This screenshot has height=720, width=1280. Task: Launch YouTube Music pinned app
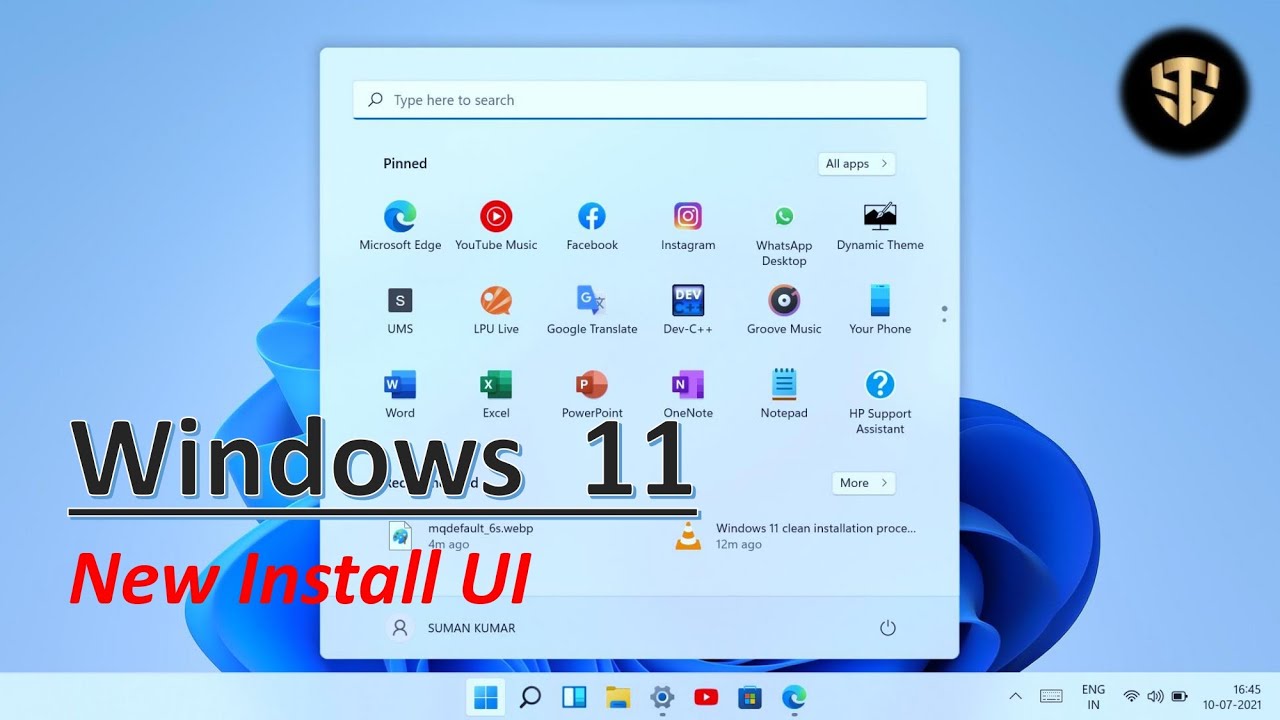pos(496,227)
